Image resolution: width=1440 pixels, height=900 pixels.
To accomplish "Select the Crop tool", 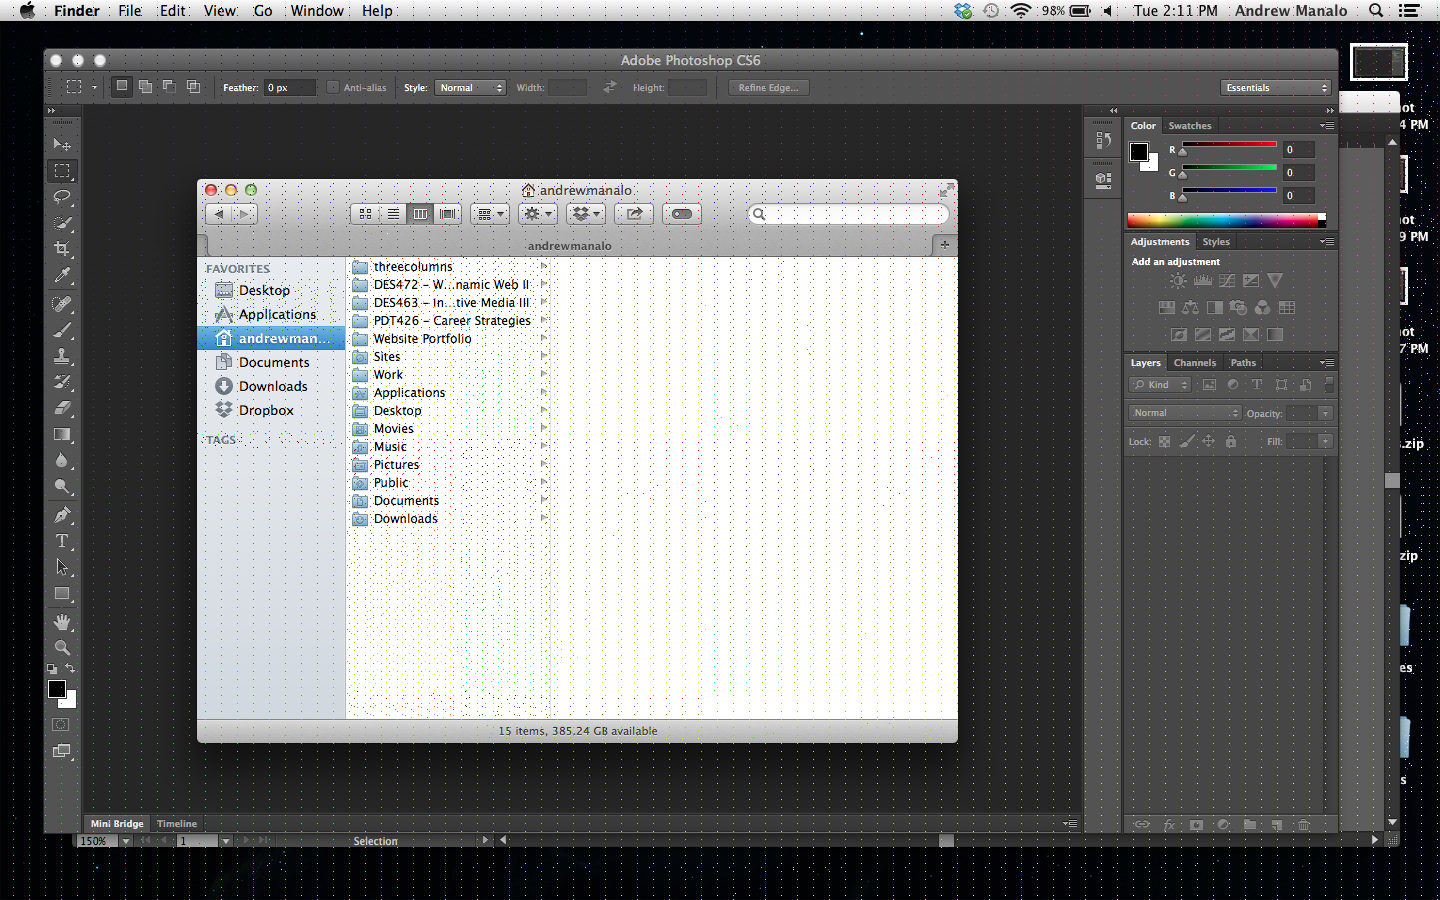I will pyautogui.click(x=62, y=249).
